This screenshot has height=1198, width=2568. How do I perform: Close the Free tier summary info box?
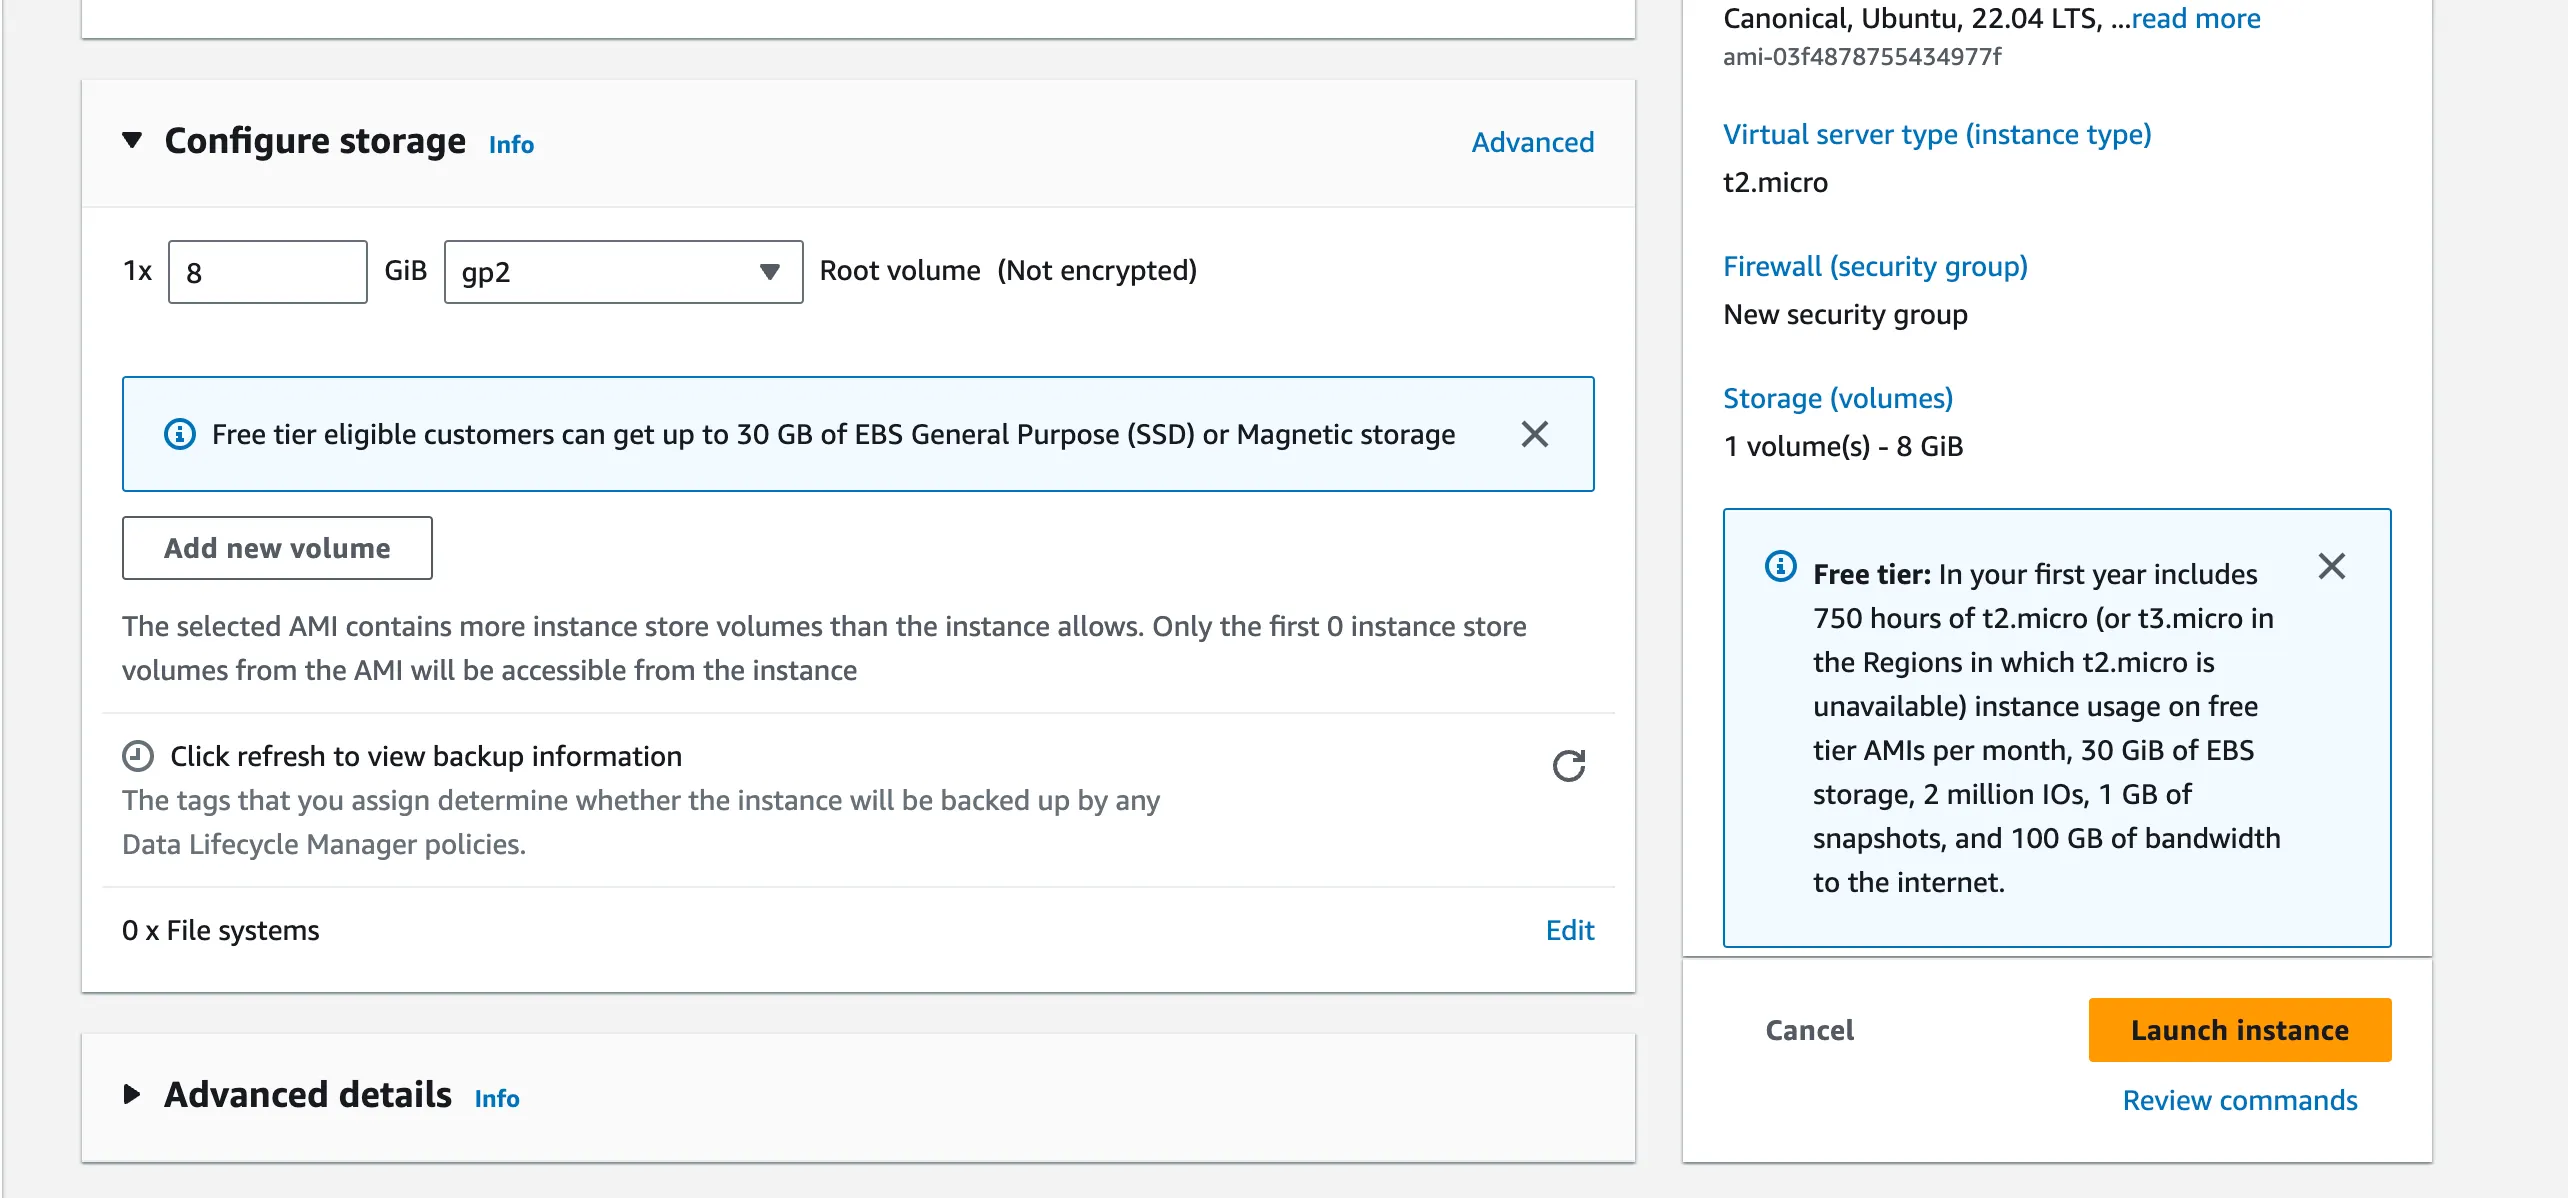pyautogui.click(x=2331, y=567)
